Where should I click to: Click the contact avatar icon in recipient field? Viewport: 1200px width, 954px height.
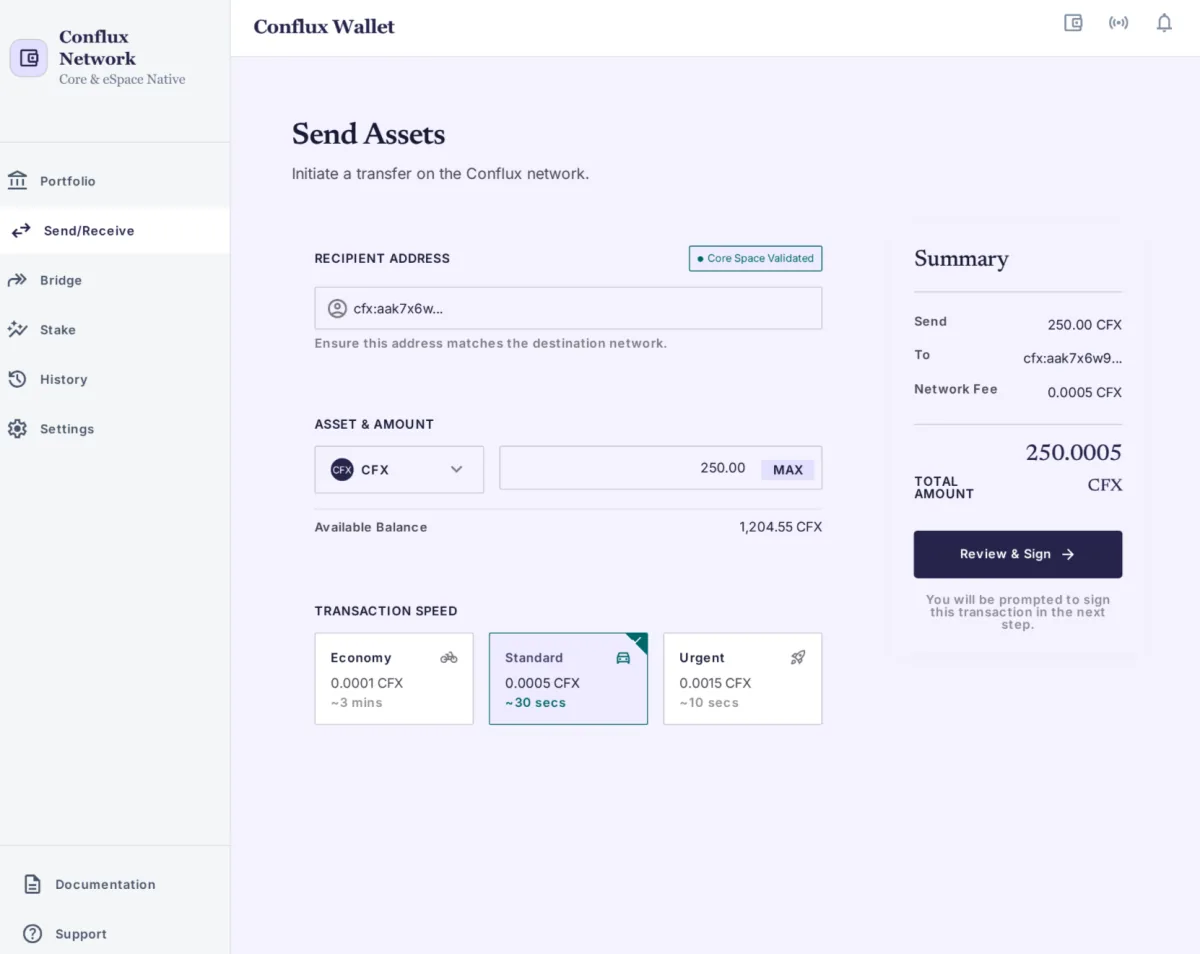tap(337, 308)
